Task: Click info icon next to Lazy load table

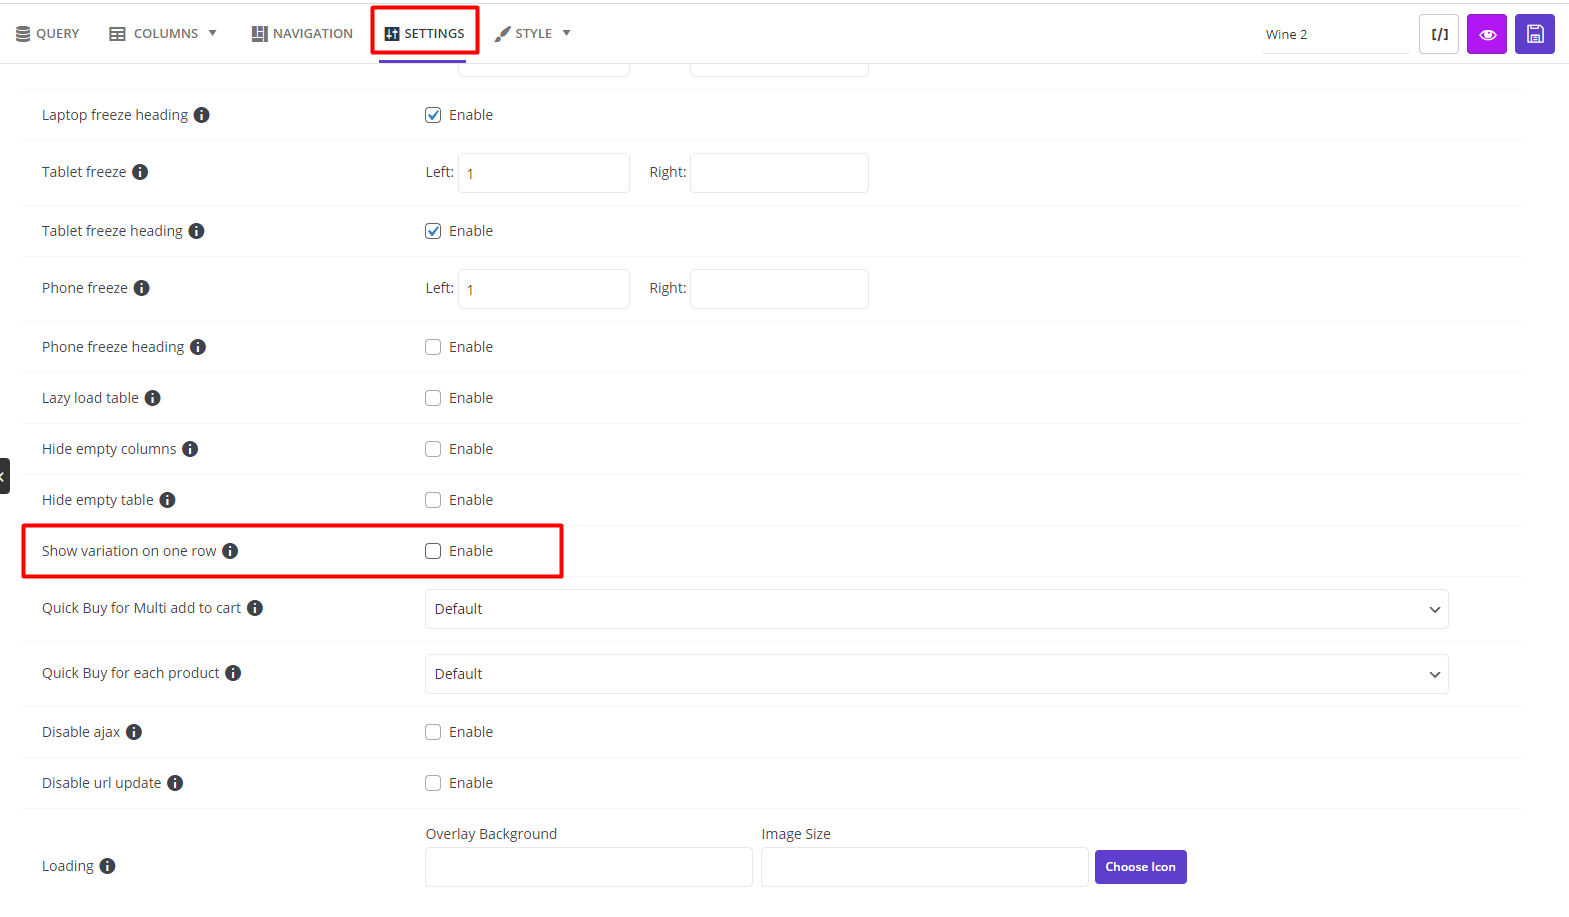Action: coord(153,398)
